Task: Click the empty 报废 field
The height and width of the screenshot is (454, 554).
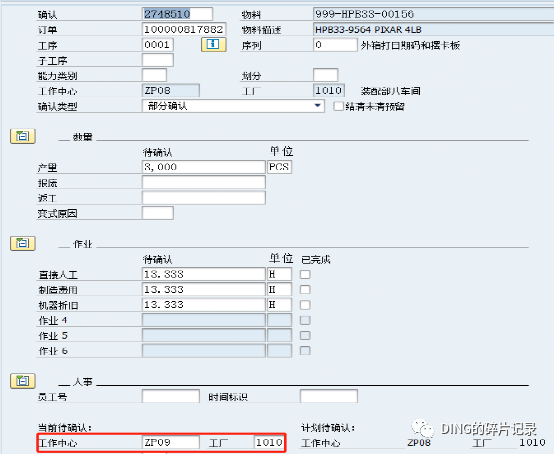Action: point(204,182)
